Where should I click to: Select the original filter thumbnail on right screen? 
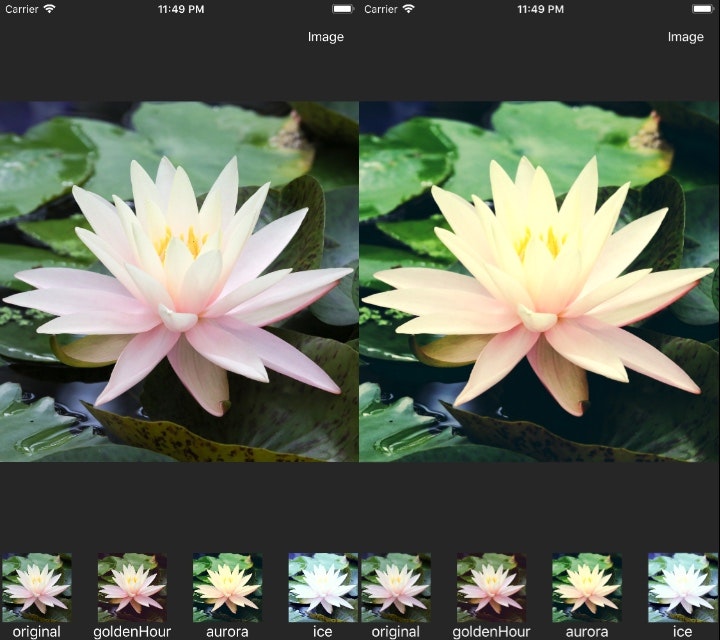click(x=396, y=587)
